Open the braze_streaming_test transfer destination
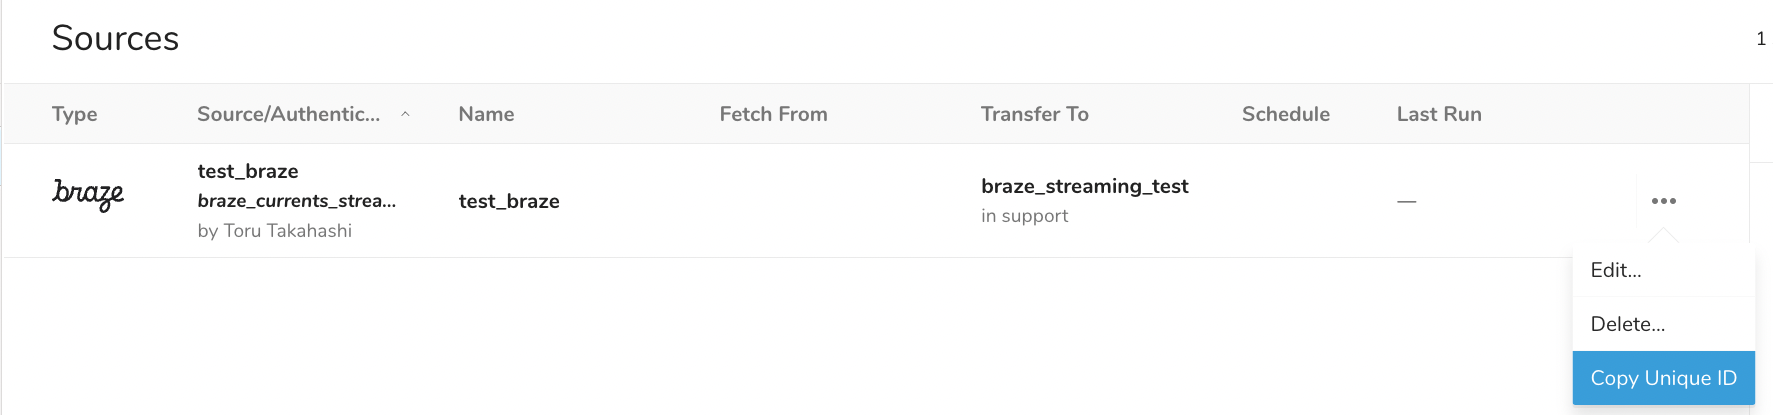 (x=1084, y=186)
